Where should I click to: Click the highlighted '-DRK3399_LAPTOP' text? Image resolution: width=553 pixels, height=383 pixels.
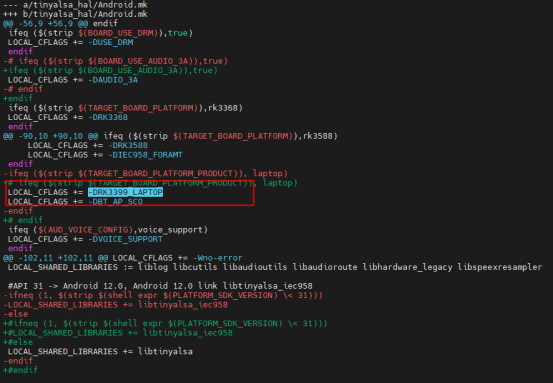(126, 192)
